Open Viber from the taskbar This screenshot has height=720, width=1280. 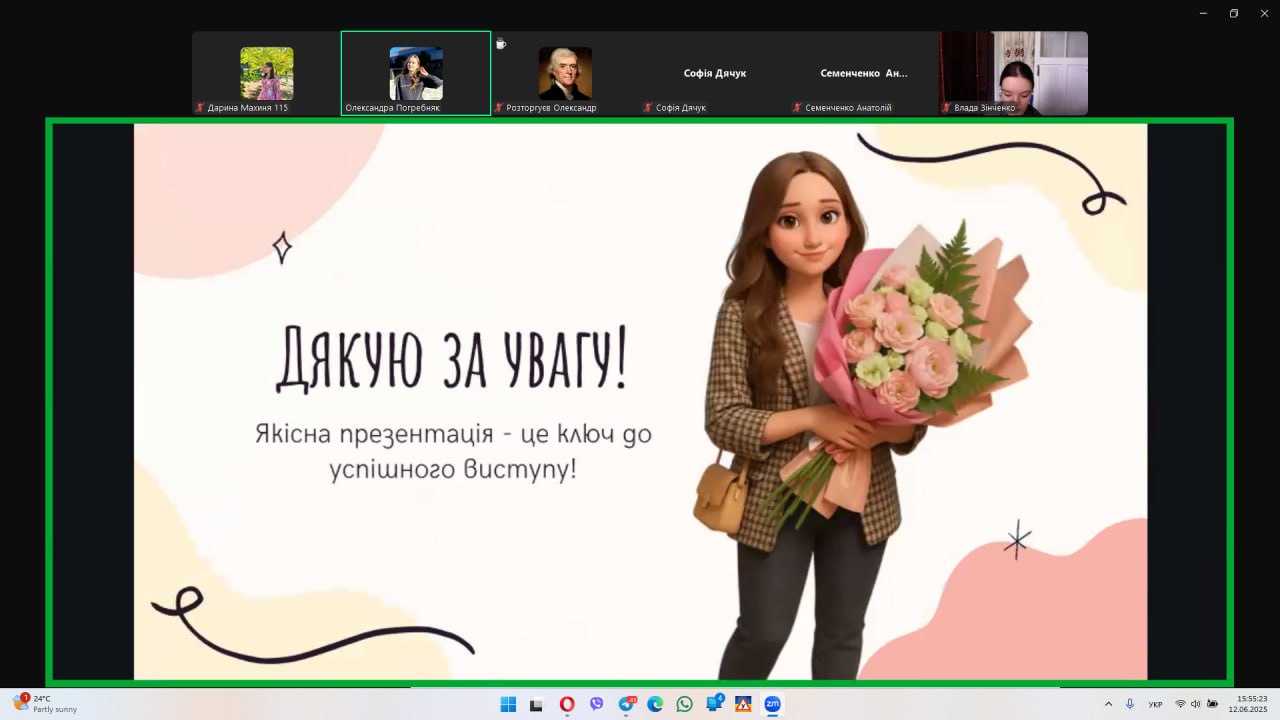[x=597, y=704]
